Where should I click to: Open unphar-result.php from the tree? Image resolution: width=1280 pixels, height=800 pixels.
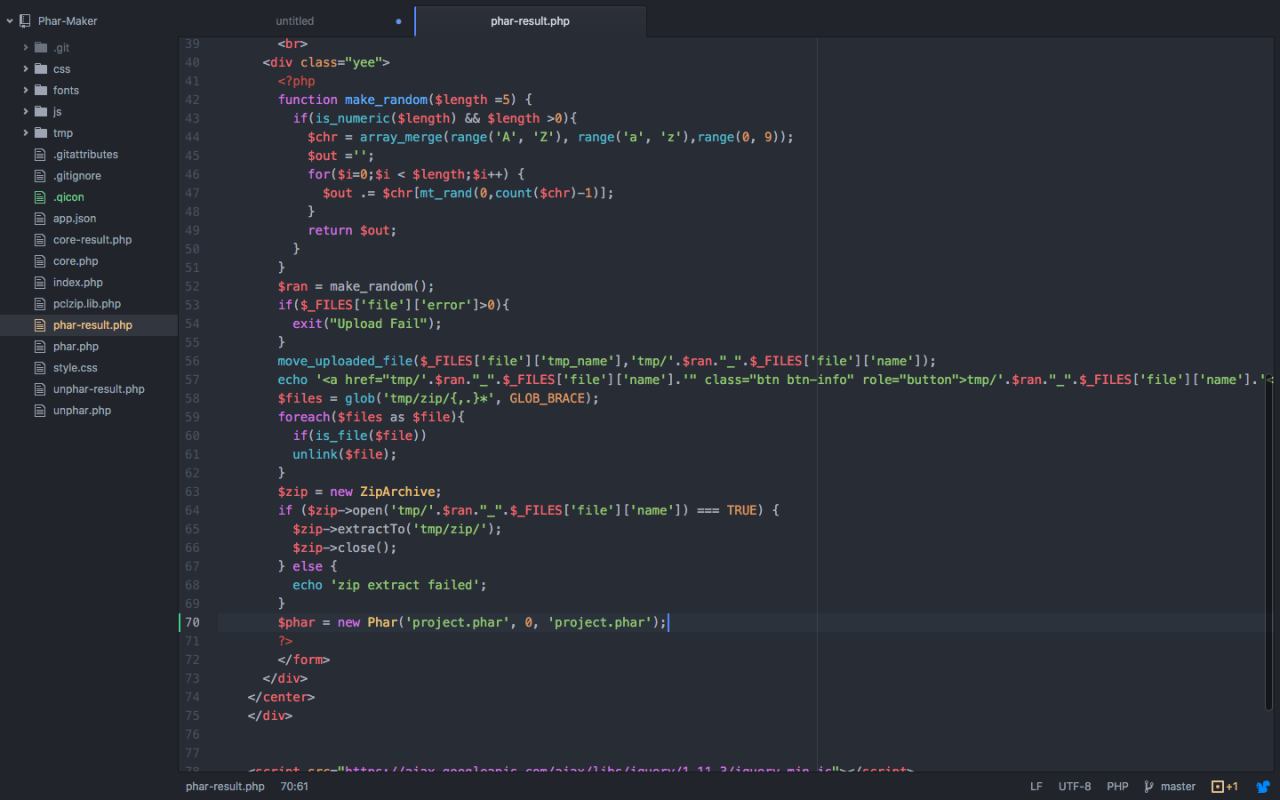pos(98,389)
